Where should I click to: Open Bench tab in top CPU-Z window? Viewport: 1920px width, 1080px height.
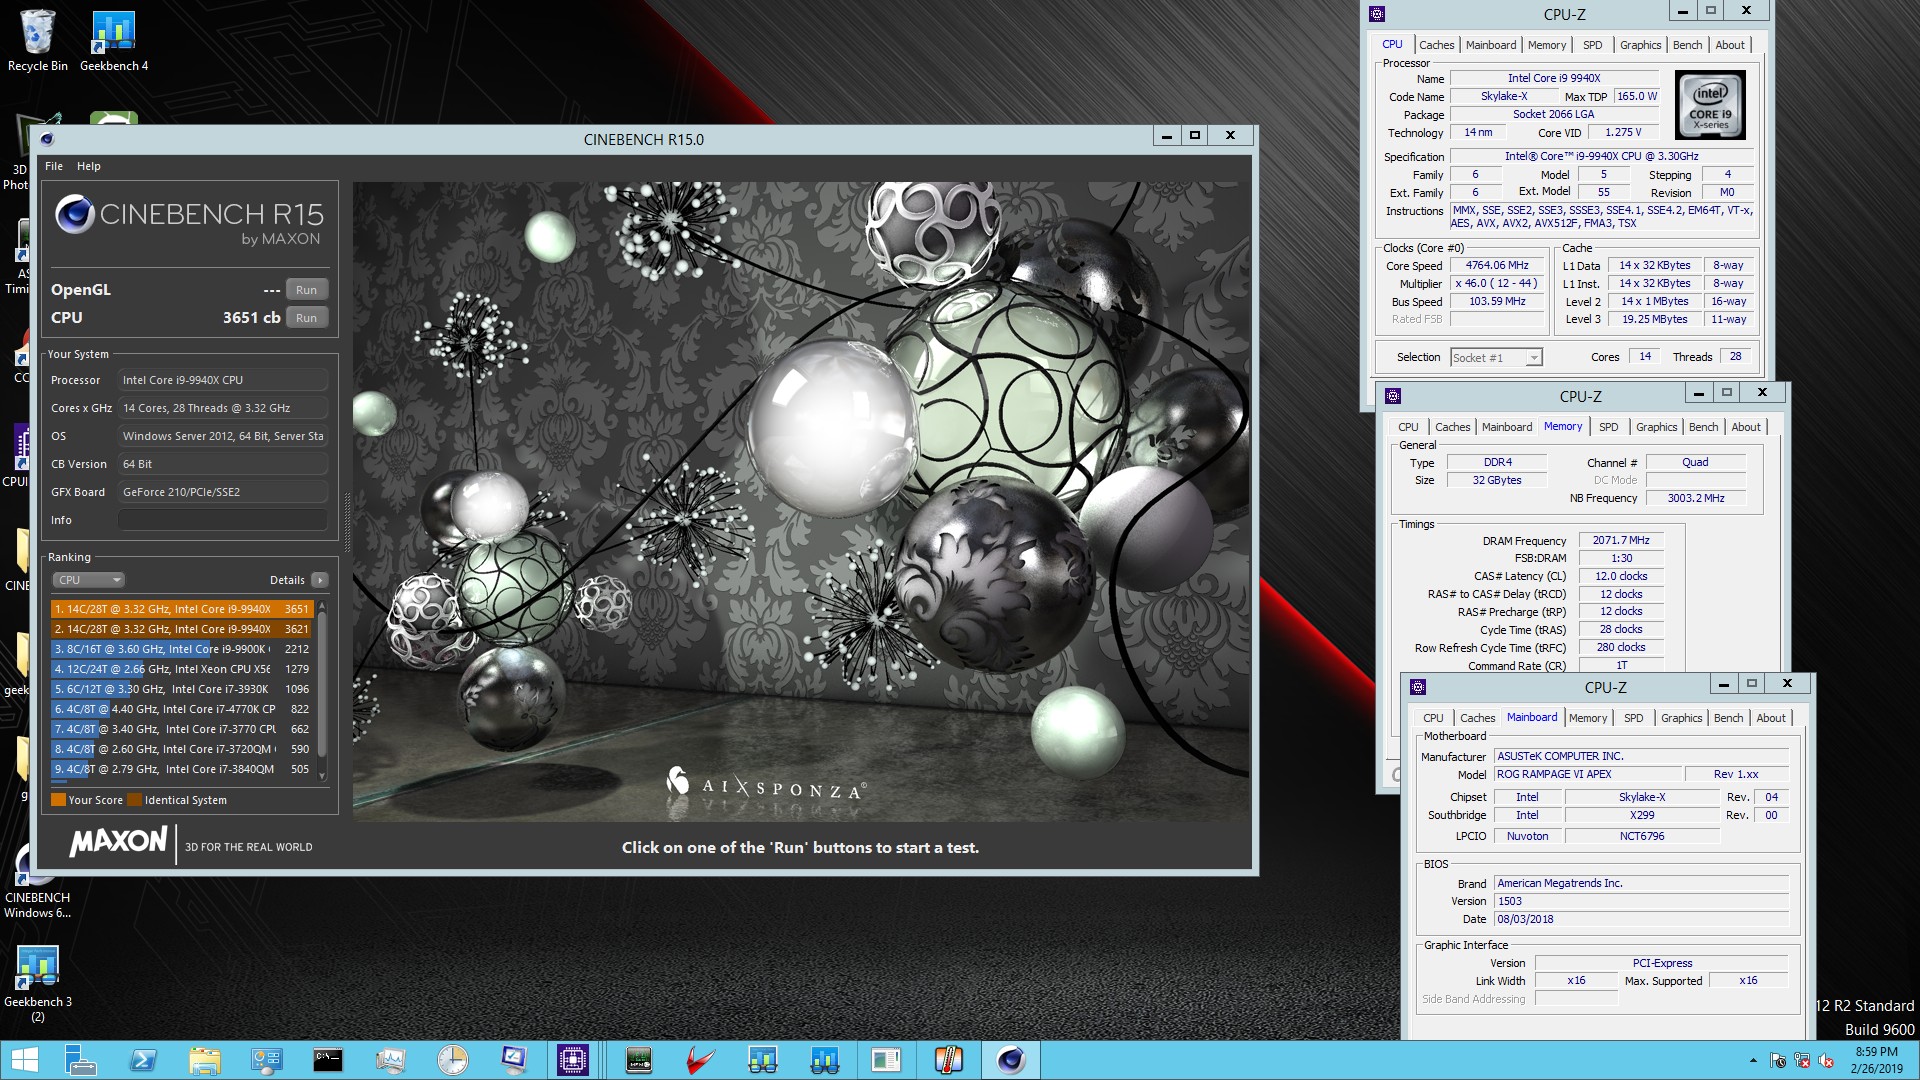pyautogui.click(x=1687, y=45)
